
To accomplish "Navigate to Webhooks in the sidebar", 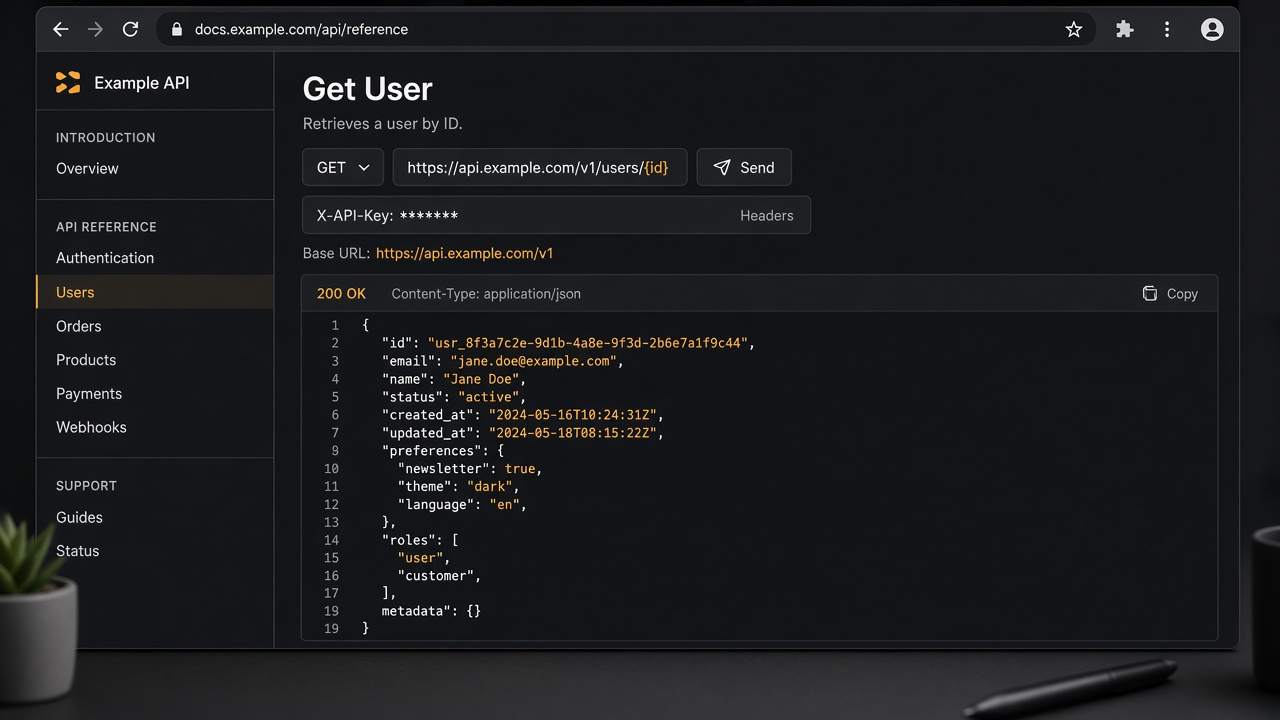I will click(91, 427).
